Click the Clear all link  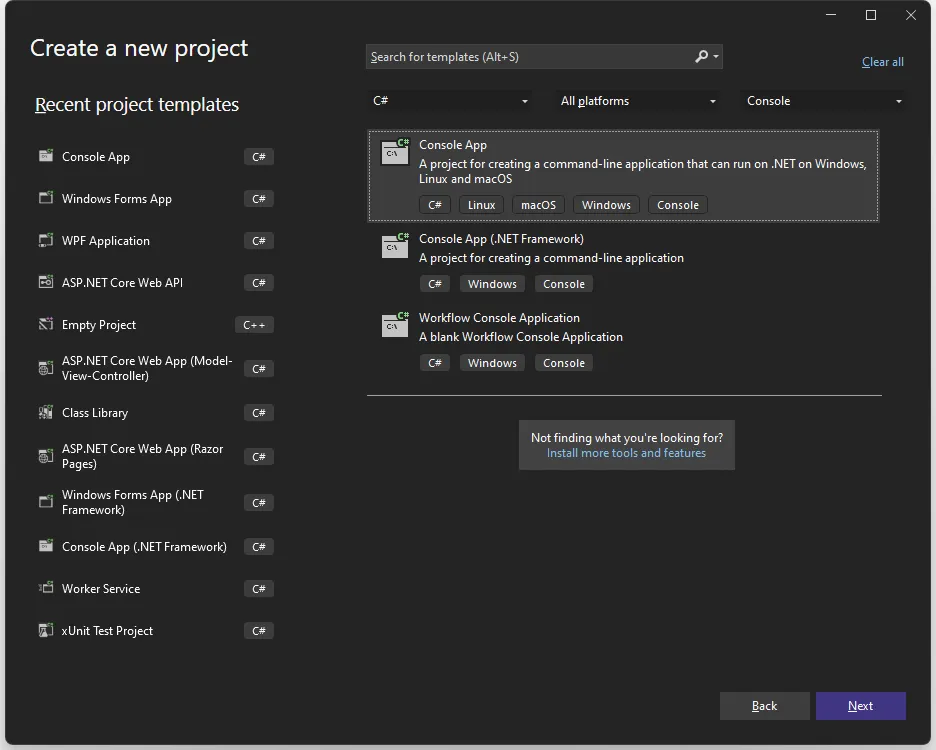[x=882, y=62]
